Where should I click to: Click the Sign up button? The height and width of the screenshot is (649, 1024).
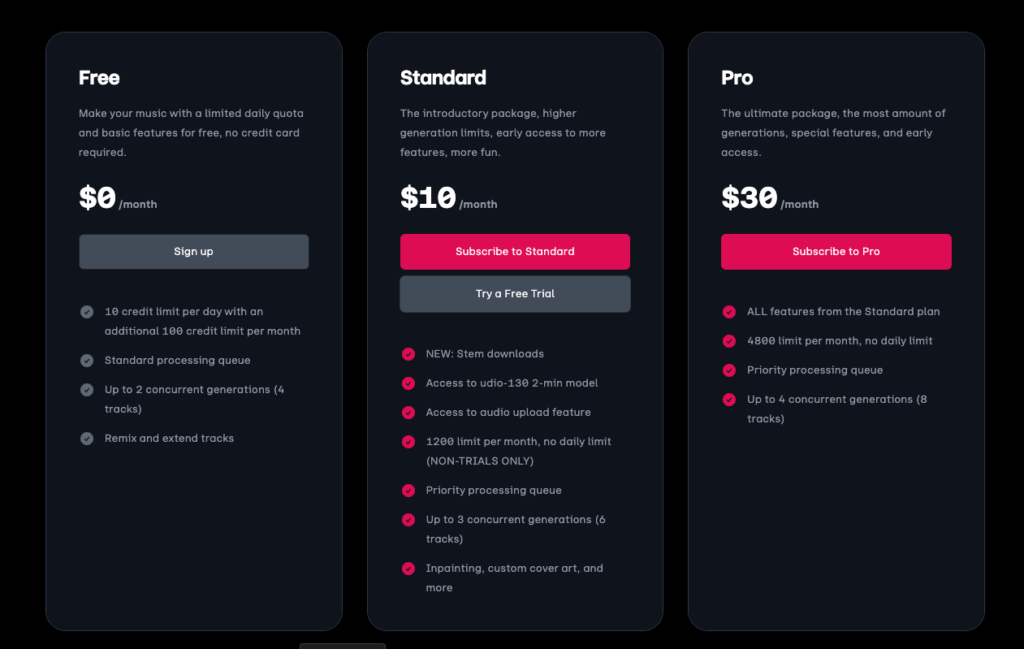click(194, 251)
